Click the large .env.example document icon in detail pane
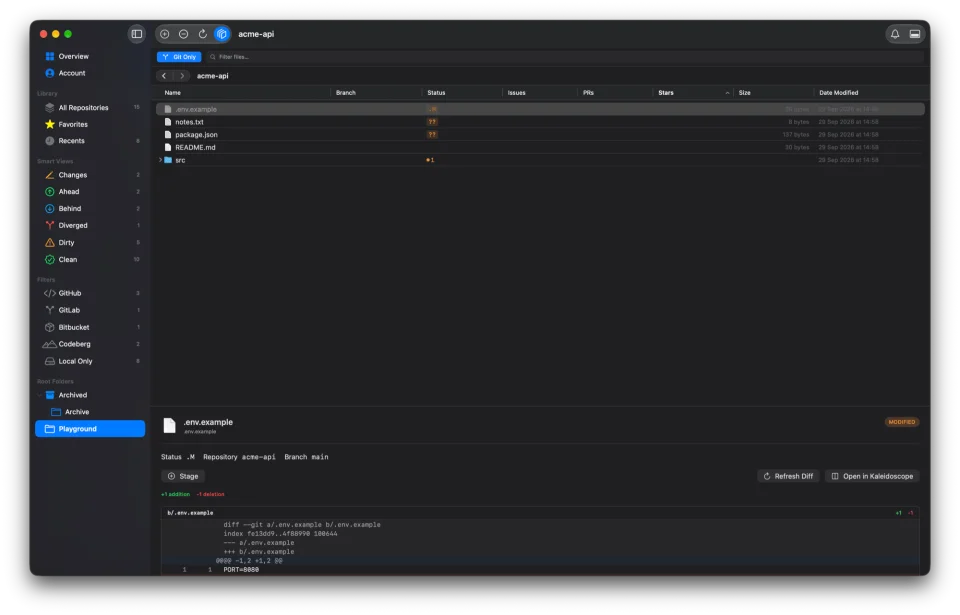The width and height of the screenshot is (960, 615). (x=169, y=425)
